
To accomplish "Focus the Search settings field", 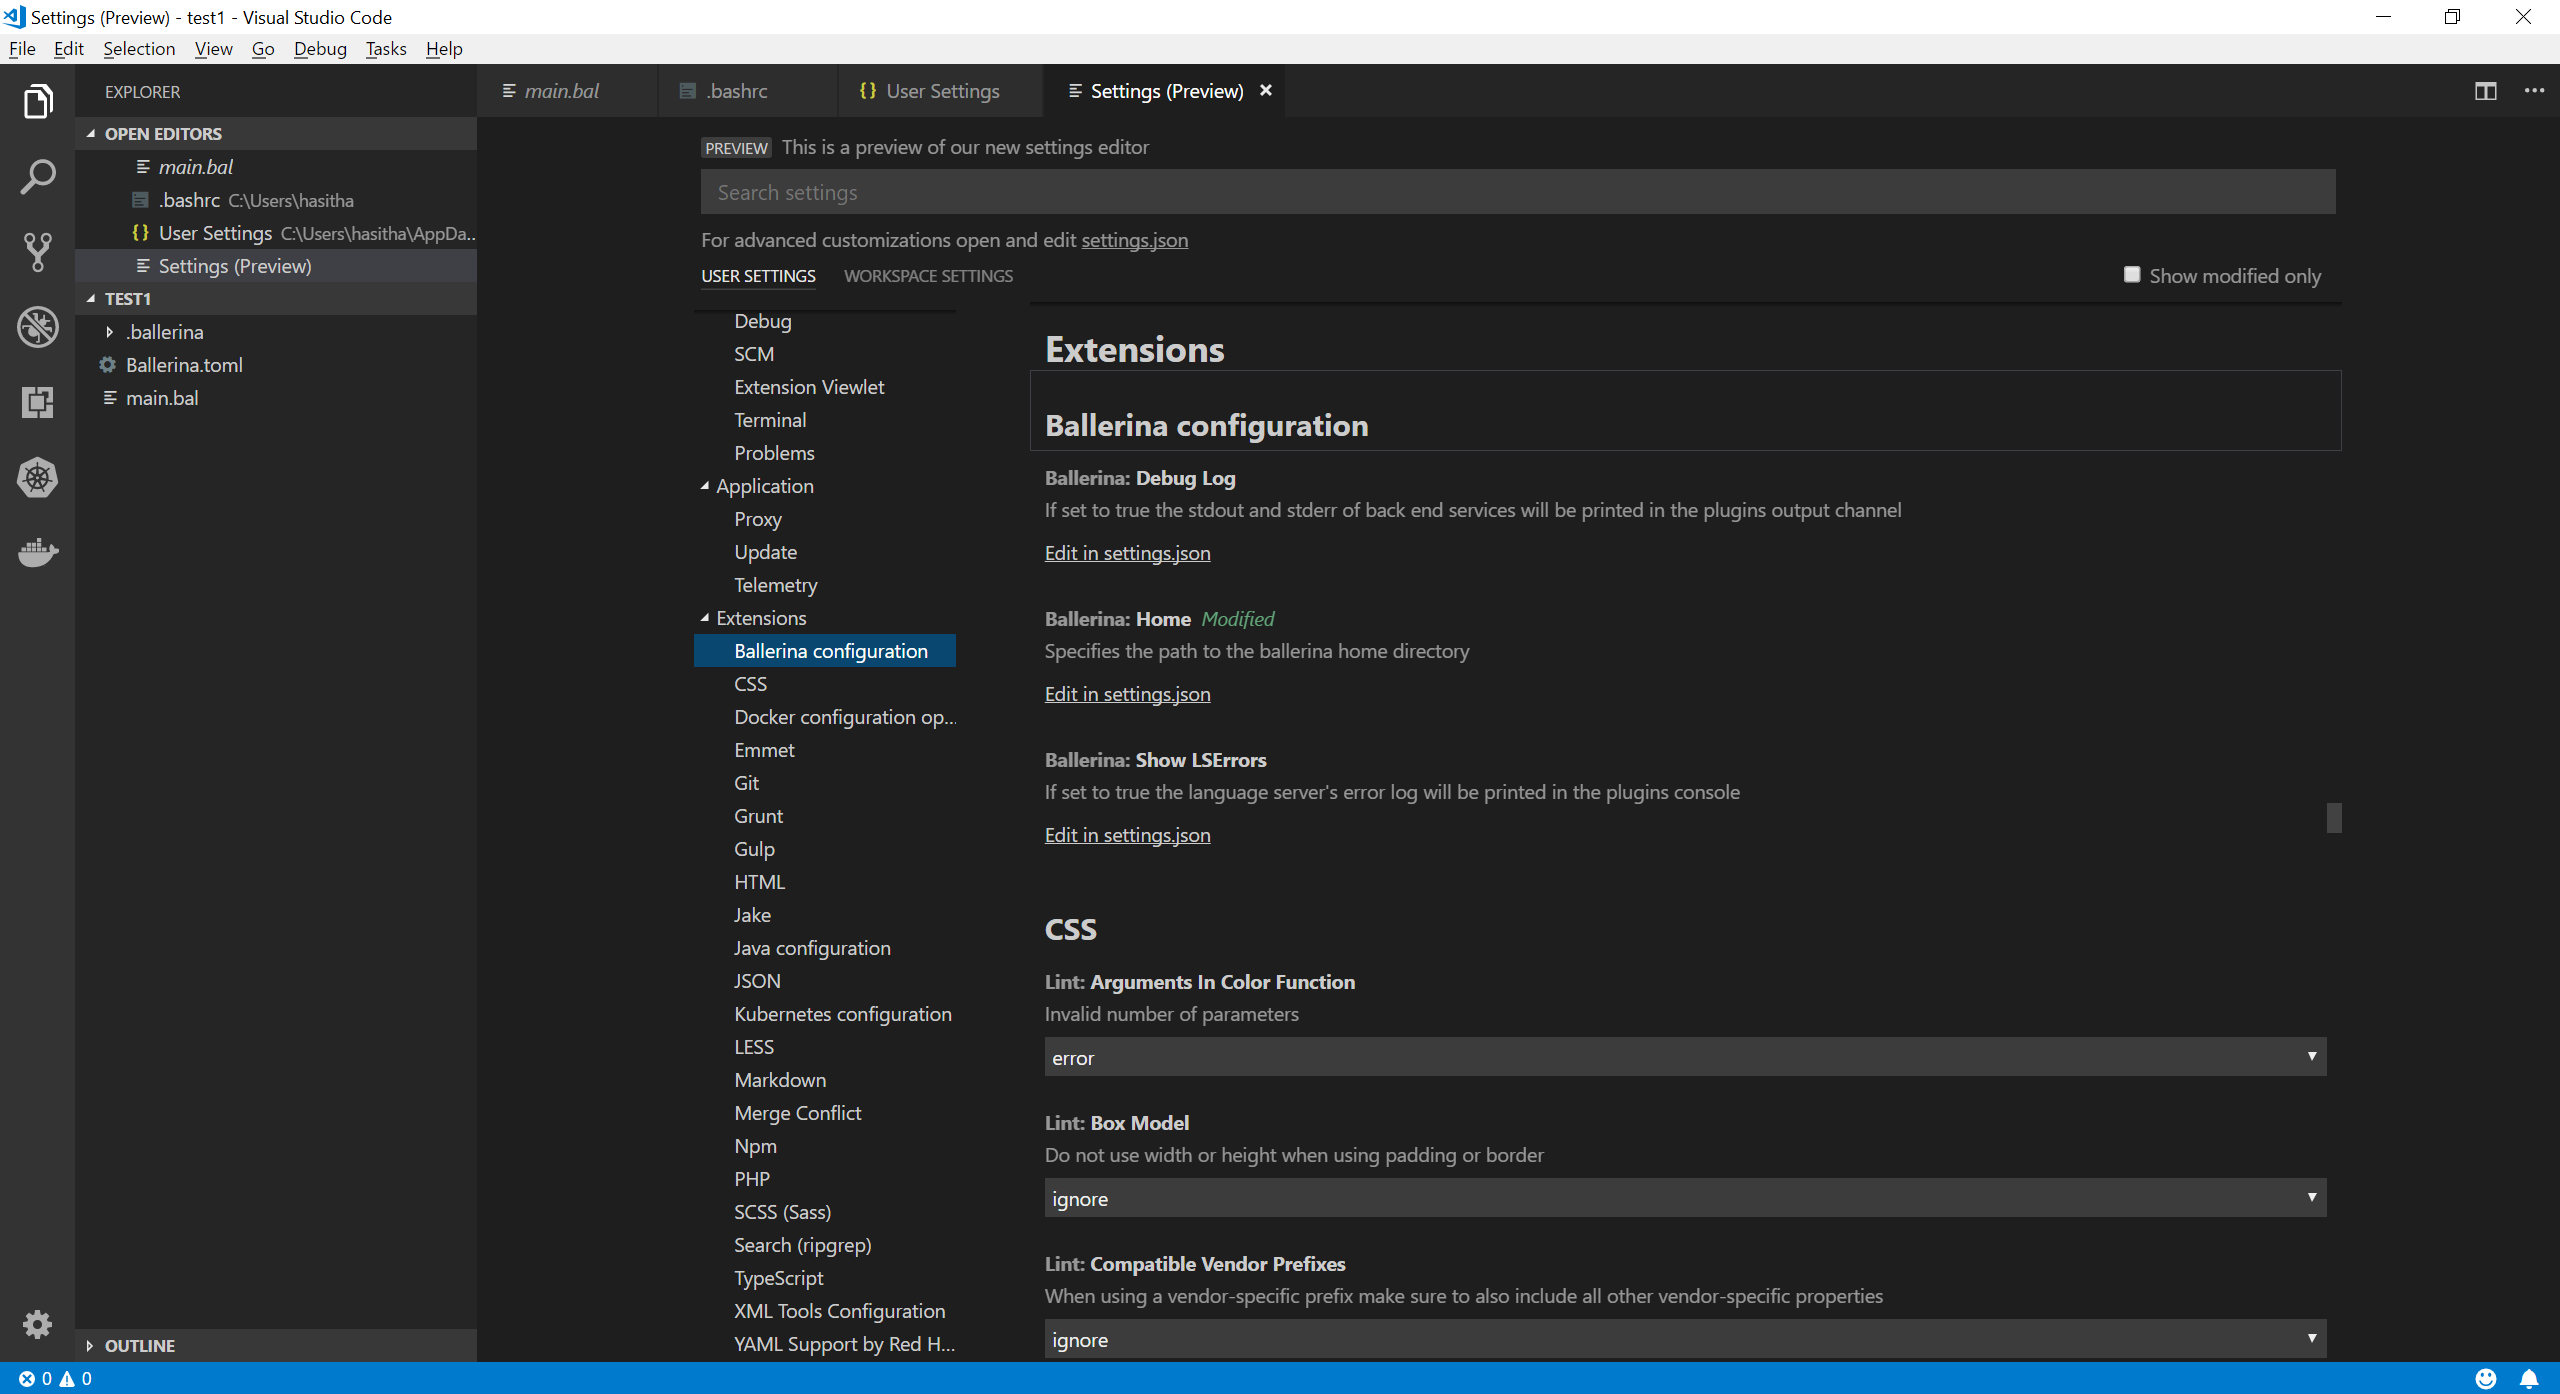I will (x=1517, y=192).
